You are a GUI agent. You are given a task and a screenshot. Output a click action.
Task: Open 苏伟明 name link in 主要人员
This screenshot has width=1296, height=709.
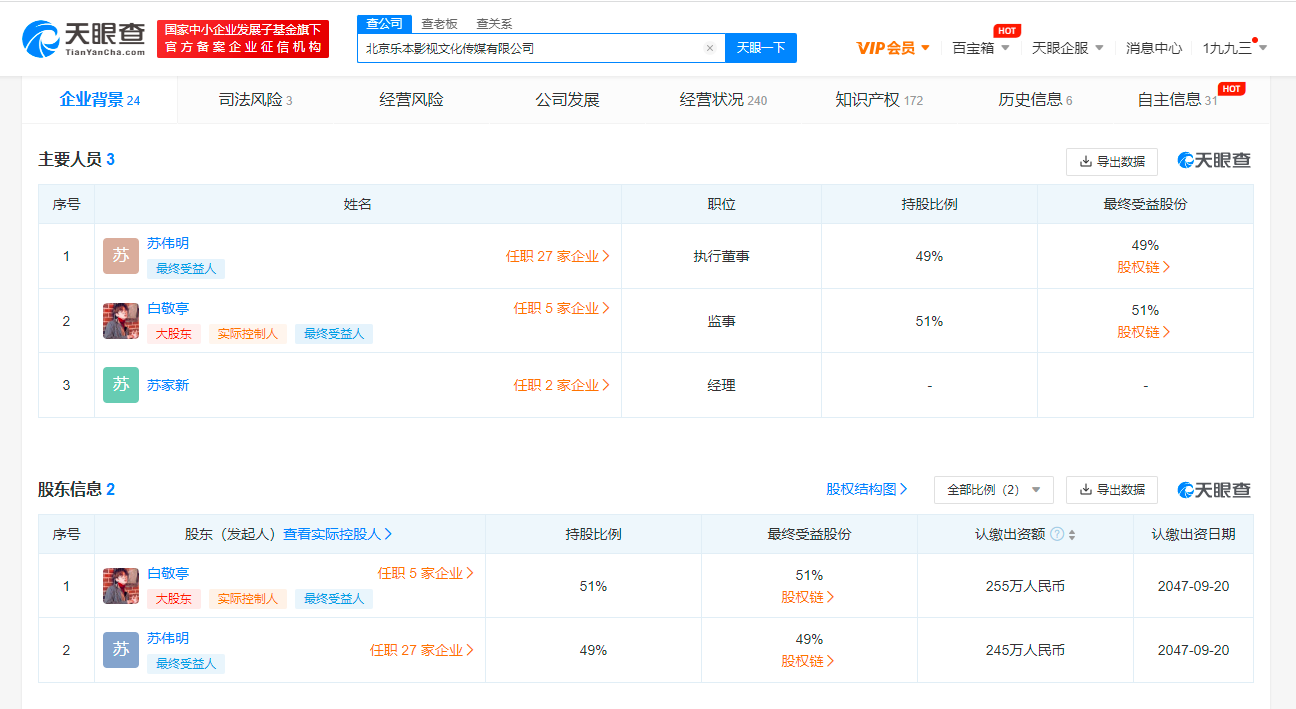[168, 243]
